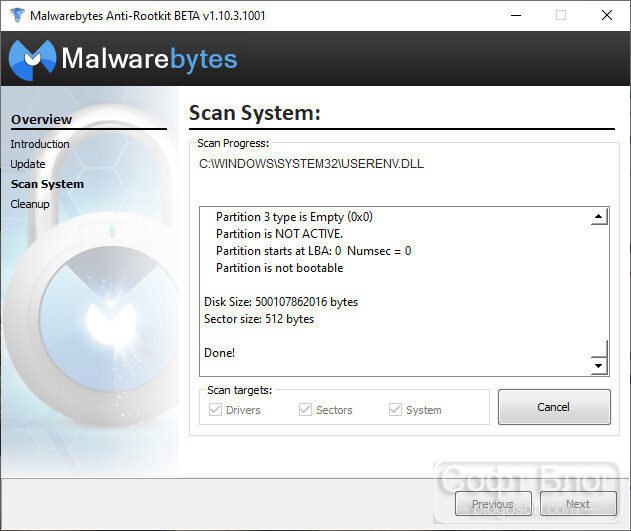Image resolution: width=631 pixels, height=531 pixels.
Task: Minimize the Anti-Rootkit window
Action: (516, 15)
